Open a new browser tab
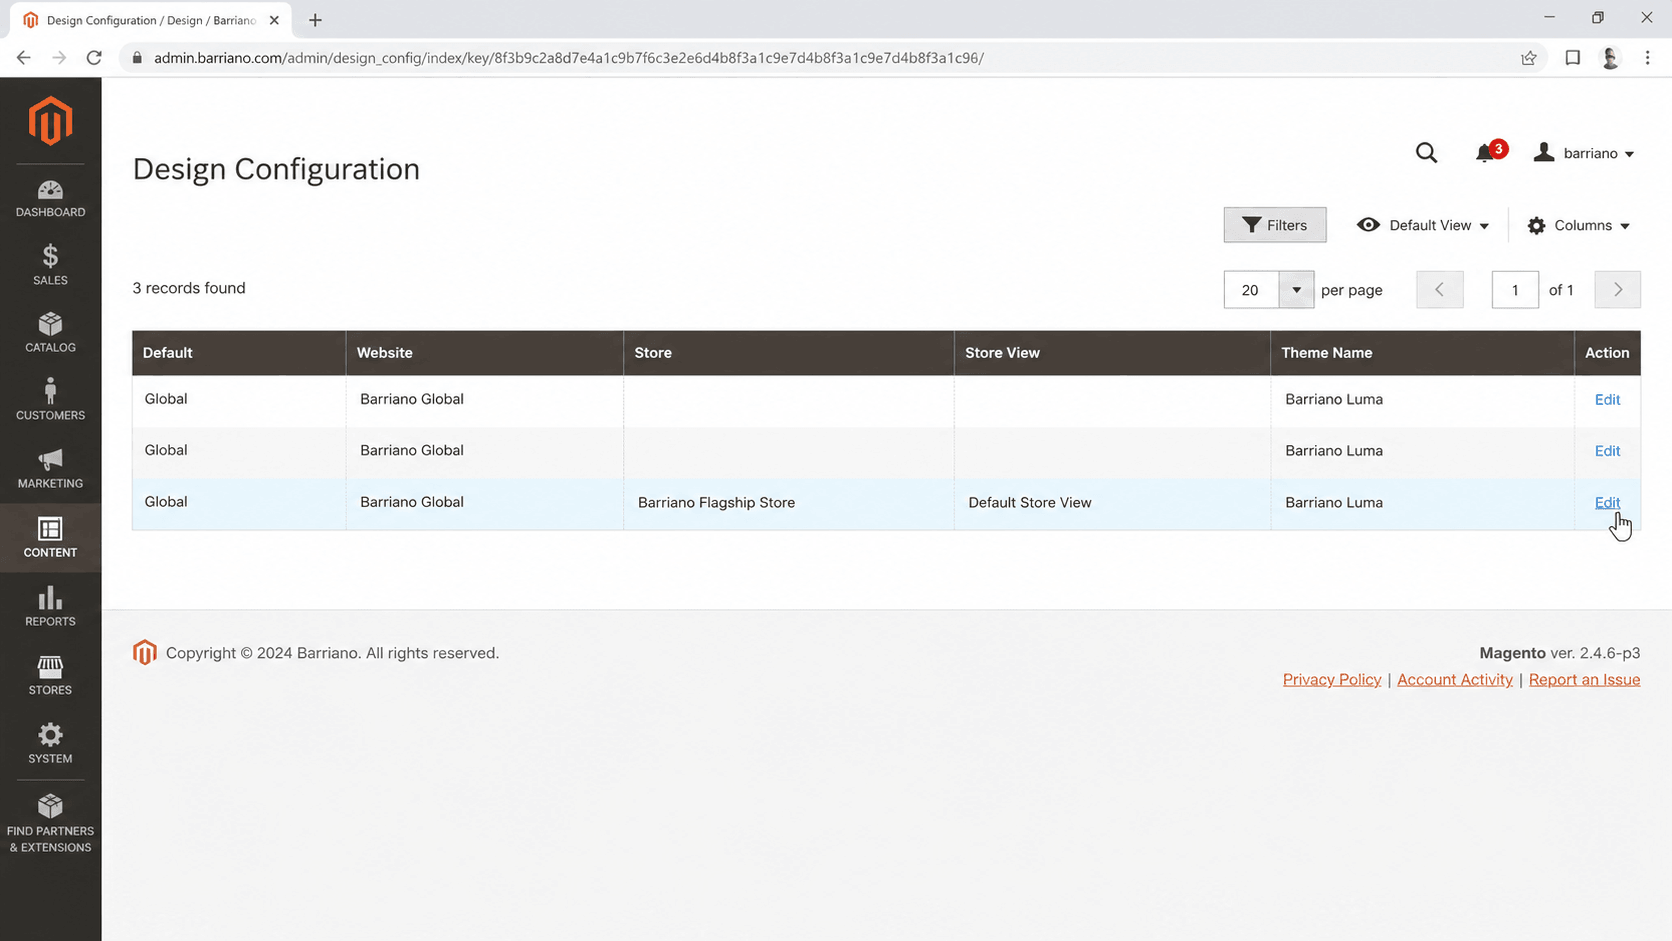 pyautogui.click(x=315, y=20)
